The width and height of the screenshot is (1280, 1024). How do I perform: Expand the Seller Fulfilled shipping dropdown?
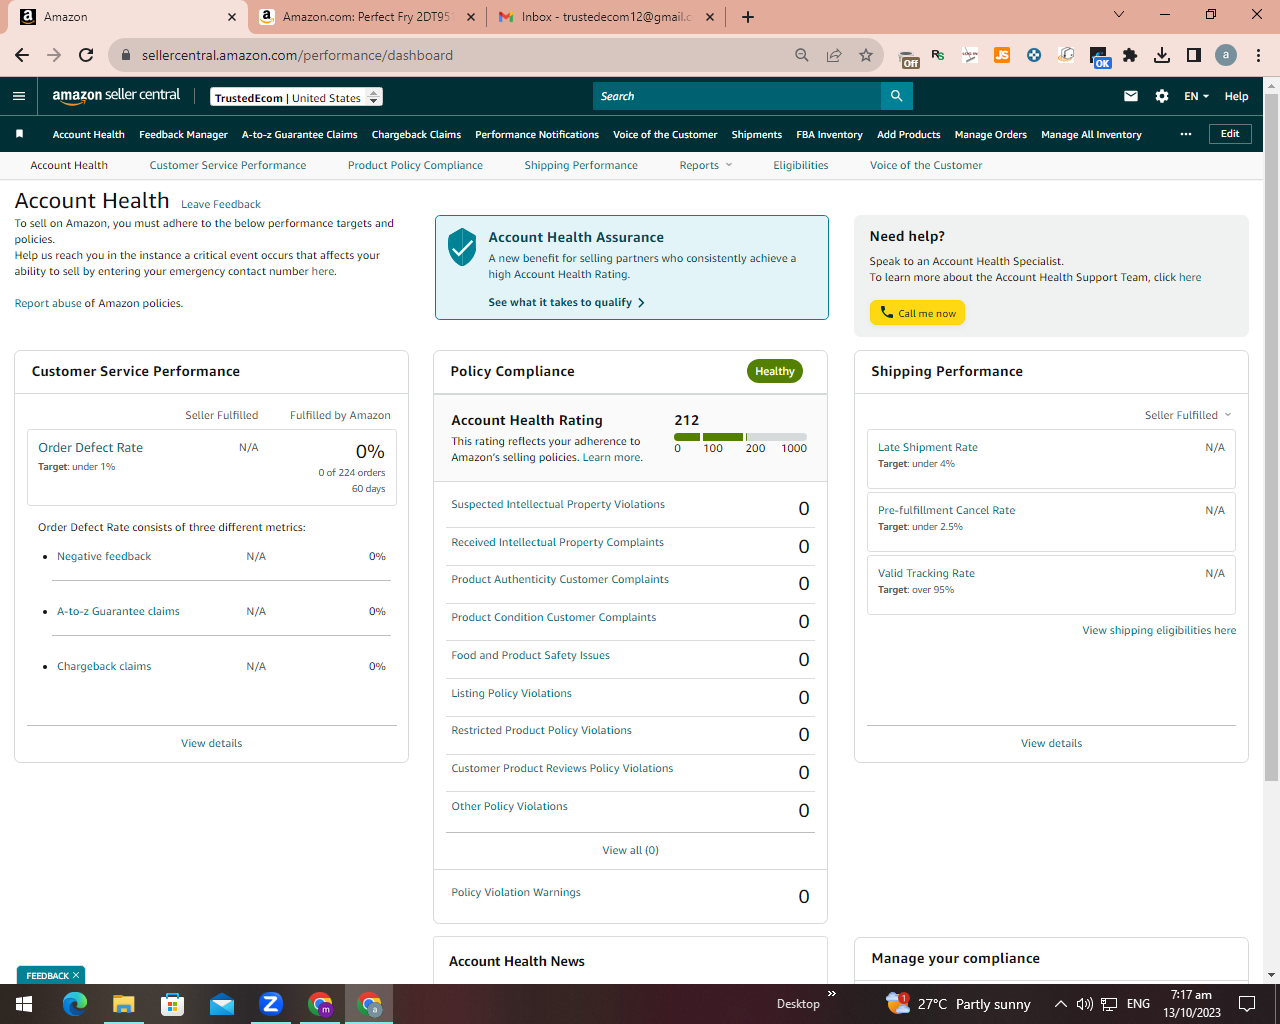(1188, 415)
